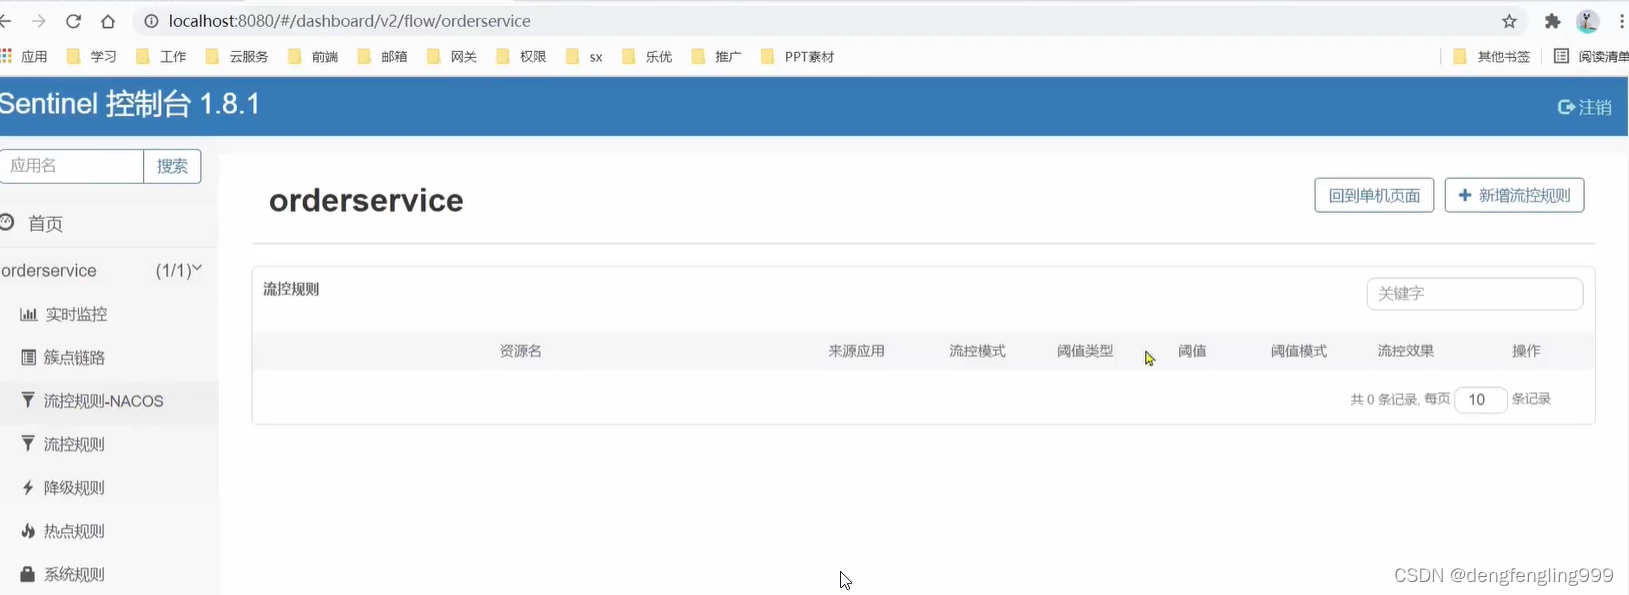This screenshot has height=595, width=1629.
Task: Click the 注销 logout link
Action: pyautogui.click(x=1585, y=107)
